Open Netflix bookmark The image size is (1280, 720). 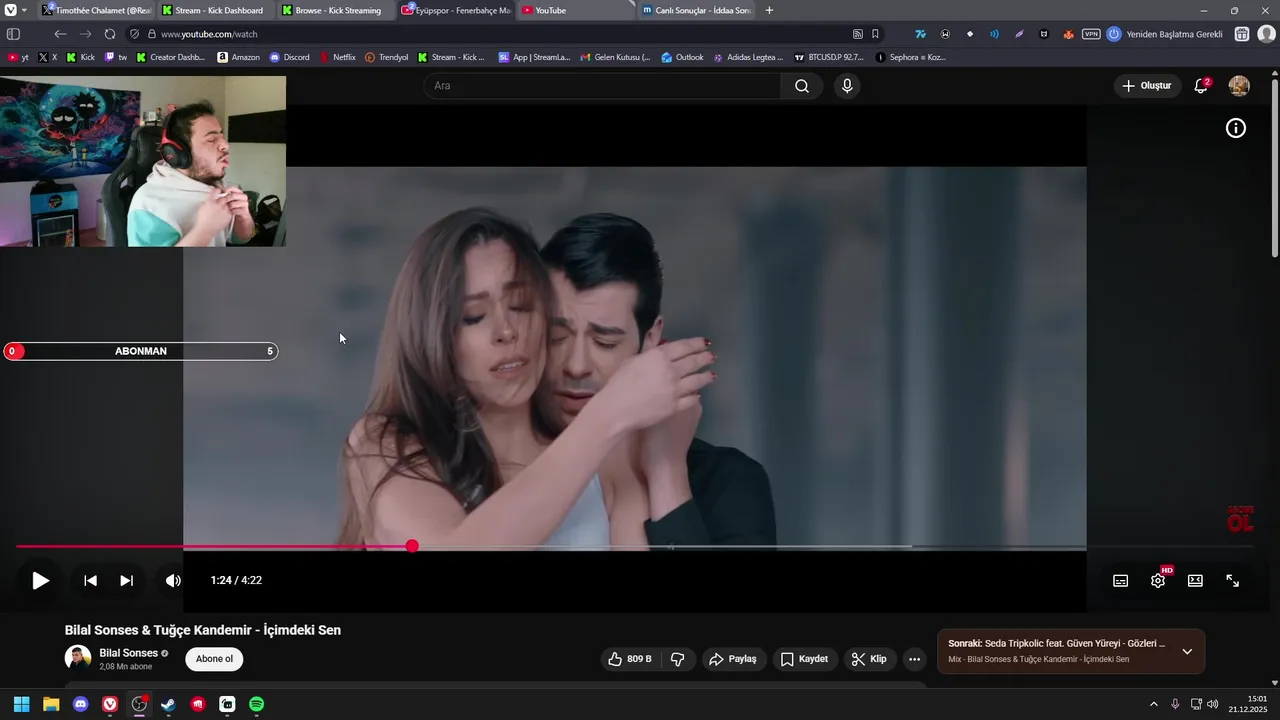[x=337, y=57]
